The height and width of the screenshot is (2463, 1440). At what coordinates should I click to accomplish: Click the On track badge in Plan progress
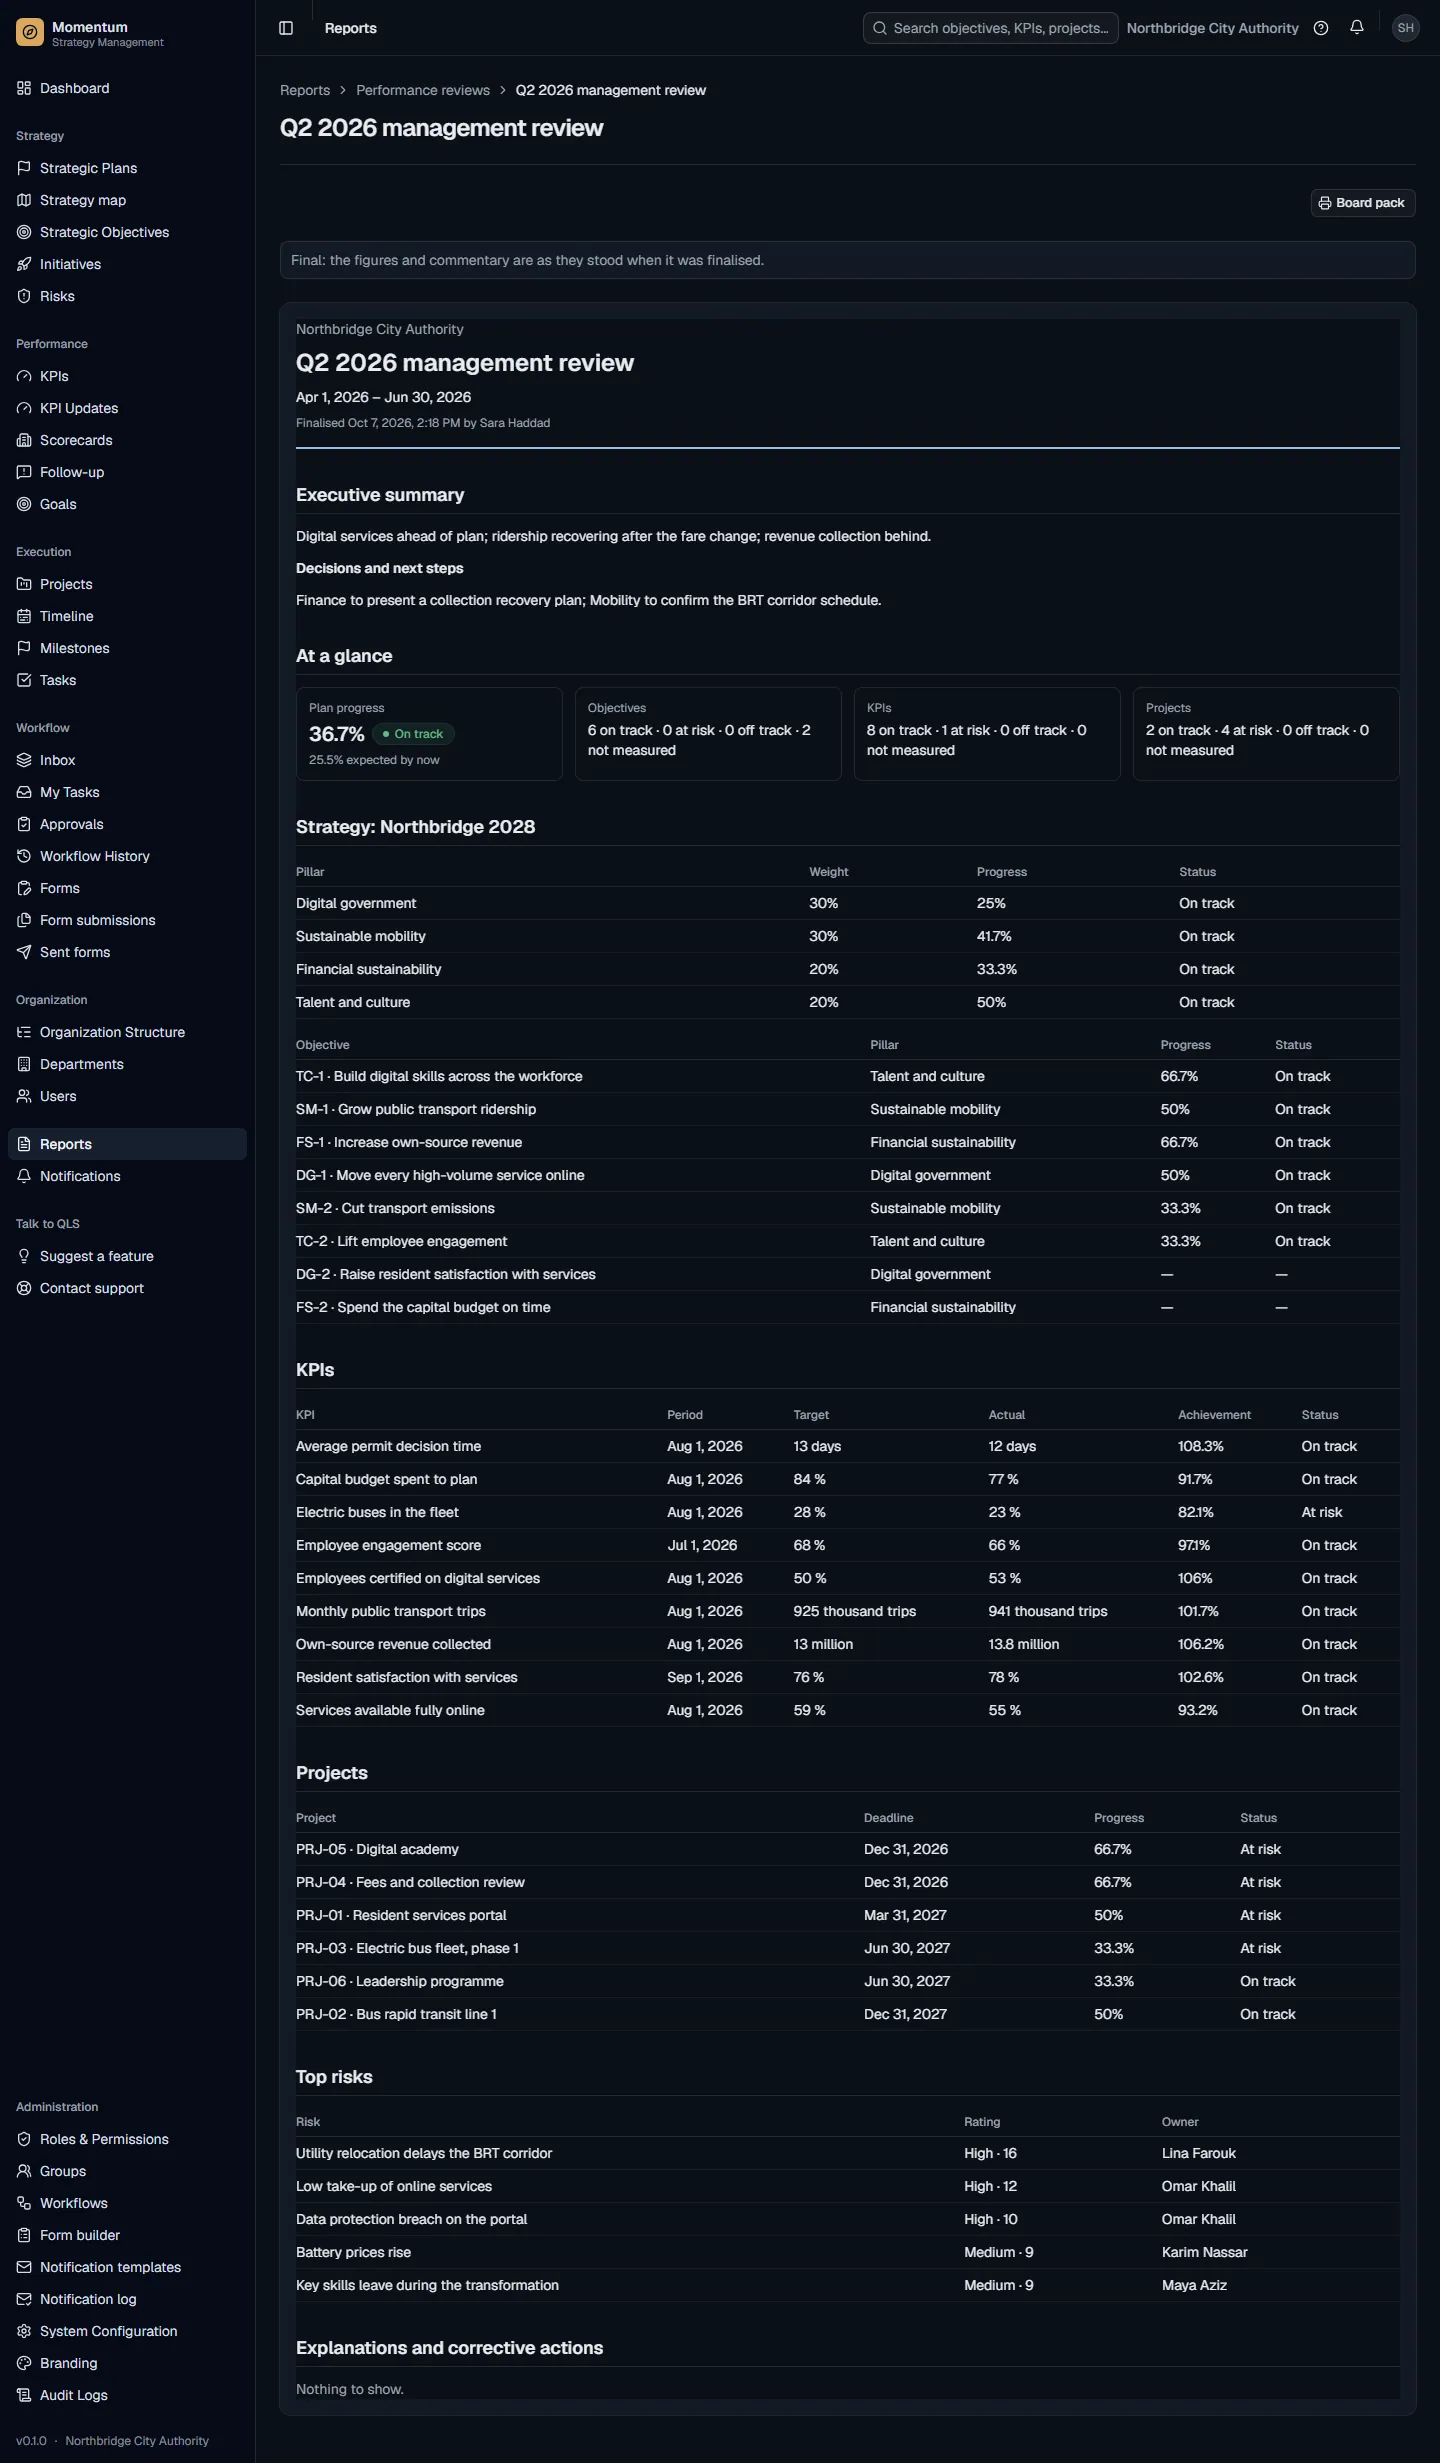tap(413, 734)
